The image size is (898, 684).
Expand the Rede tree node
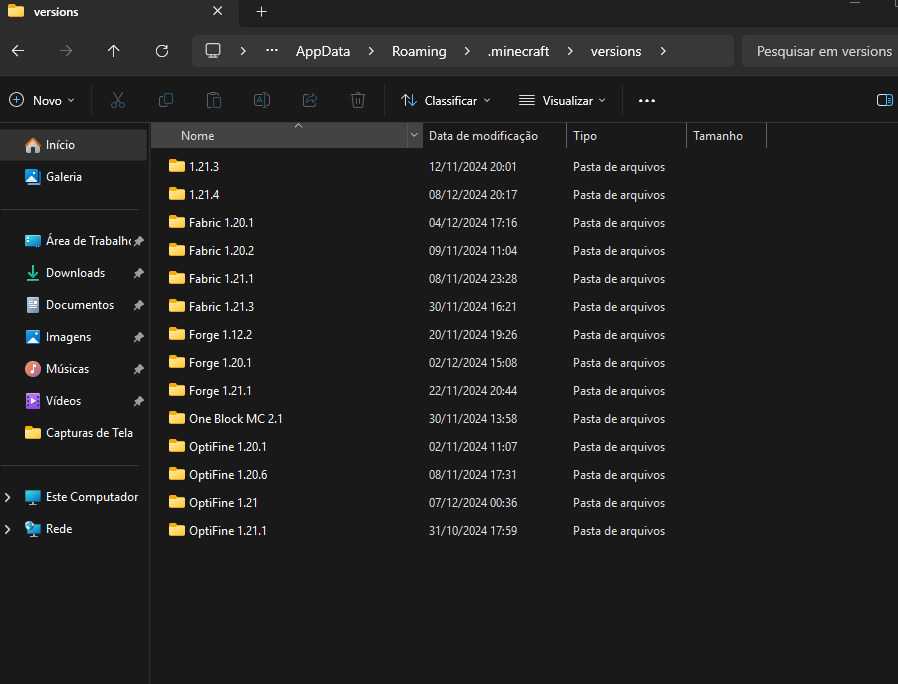click(7, 529)
